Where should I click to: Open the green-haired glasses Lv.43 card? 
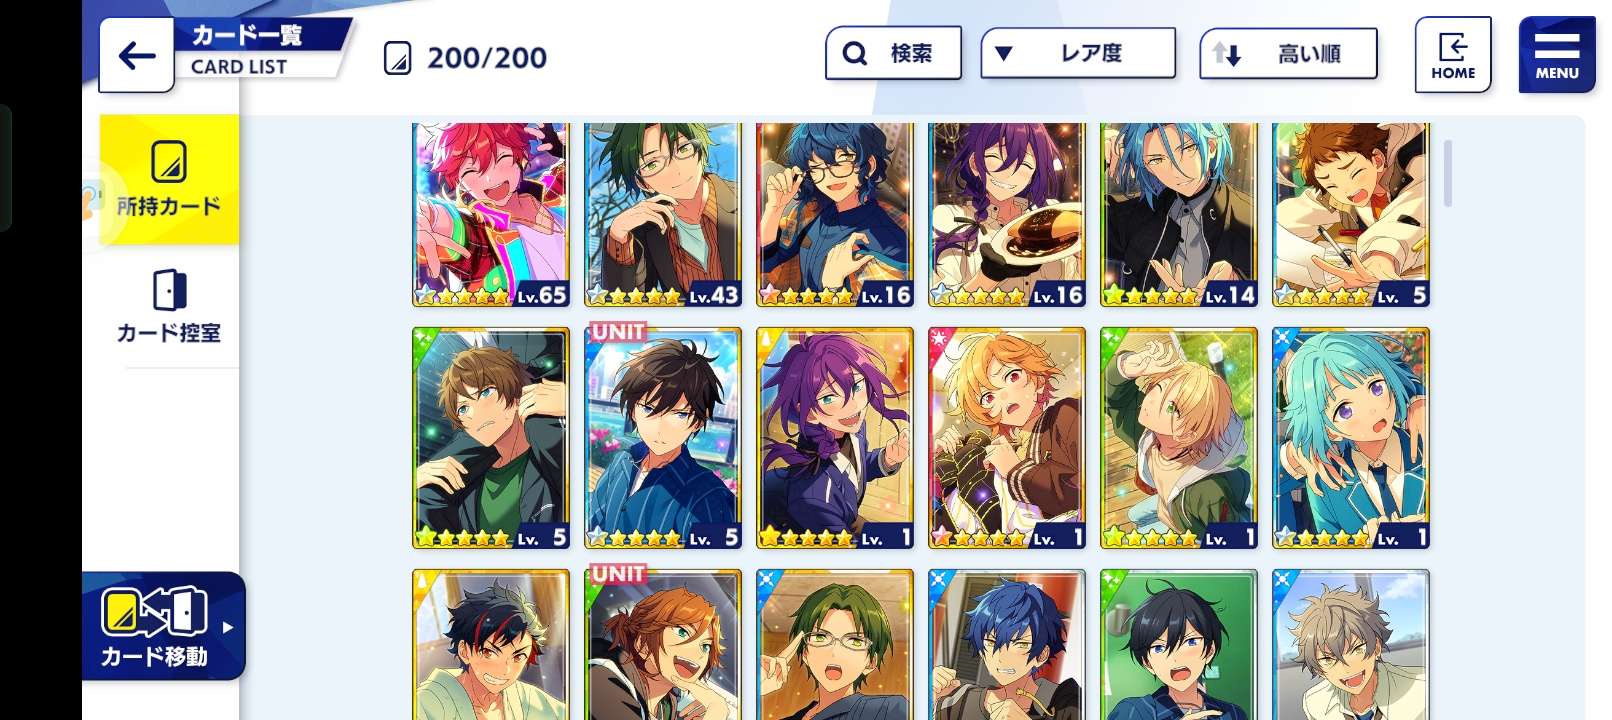(663, 214)
